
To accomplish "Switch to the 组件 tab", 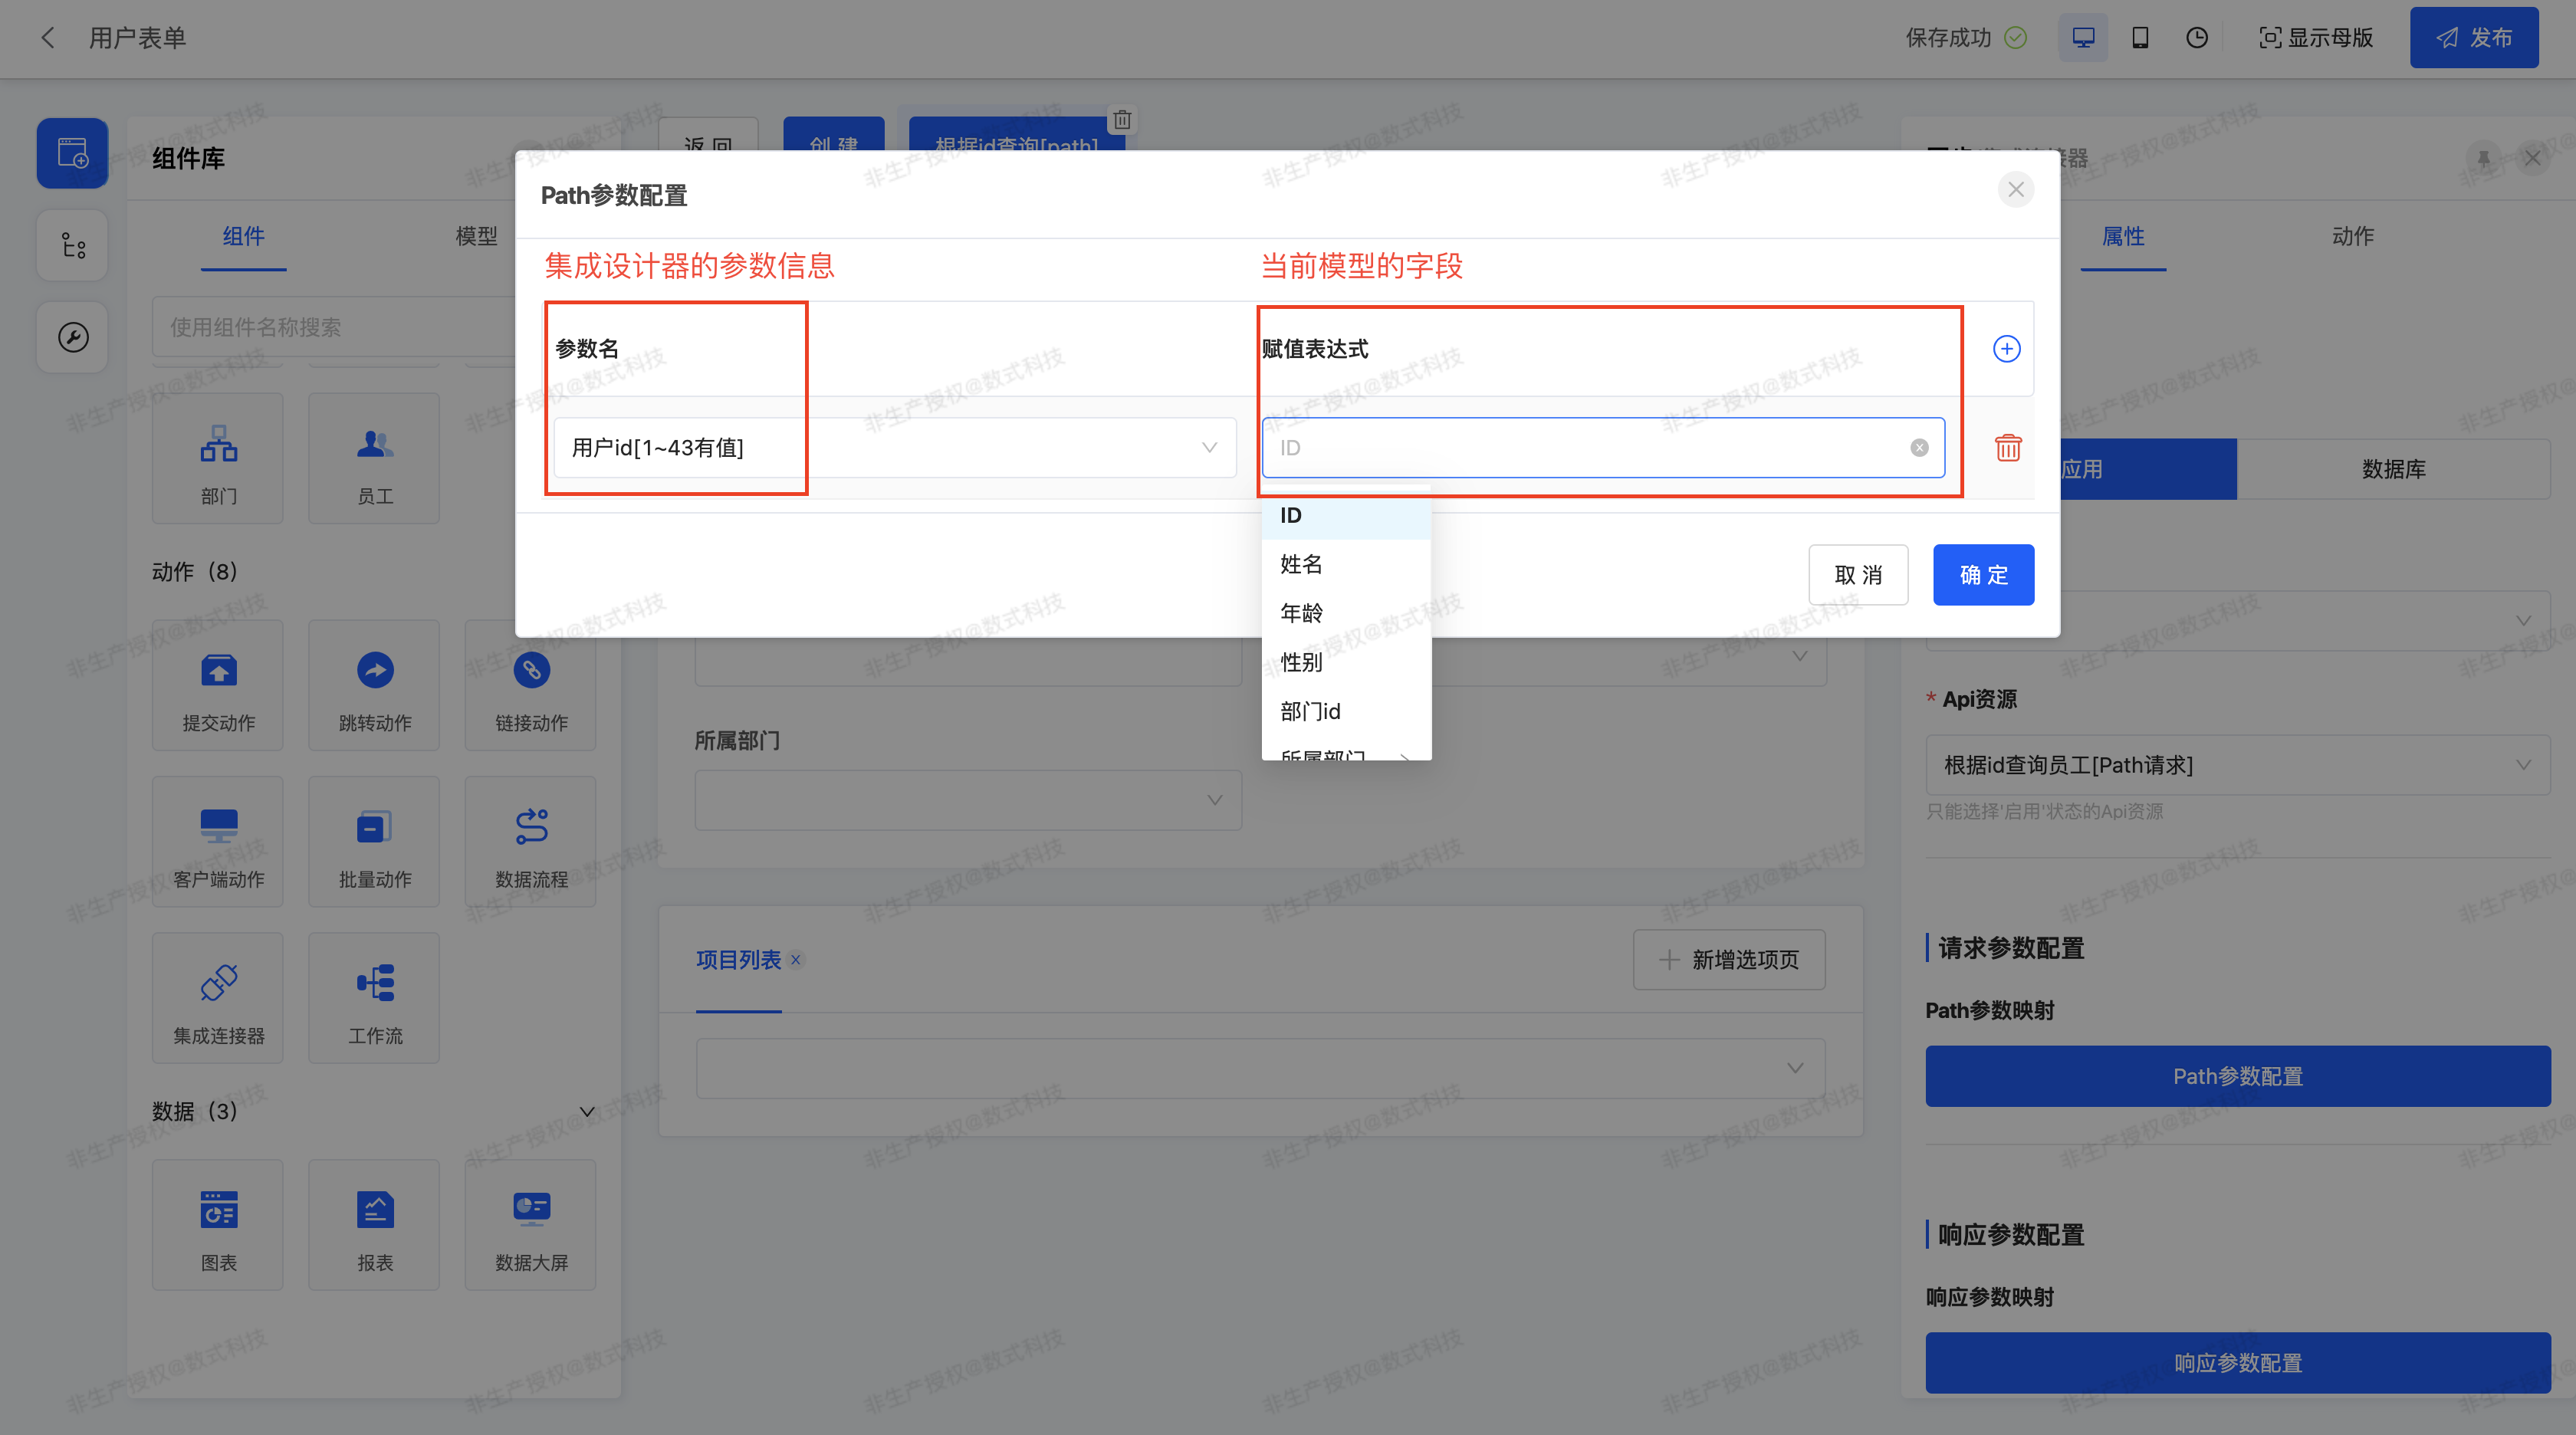I will click(243, 236).
